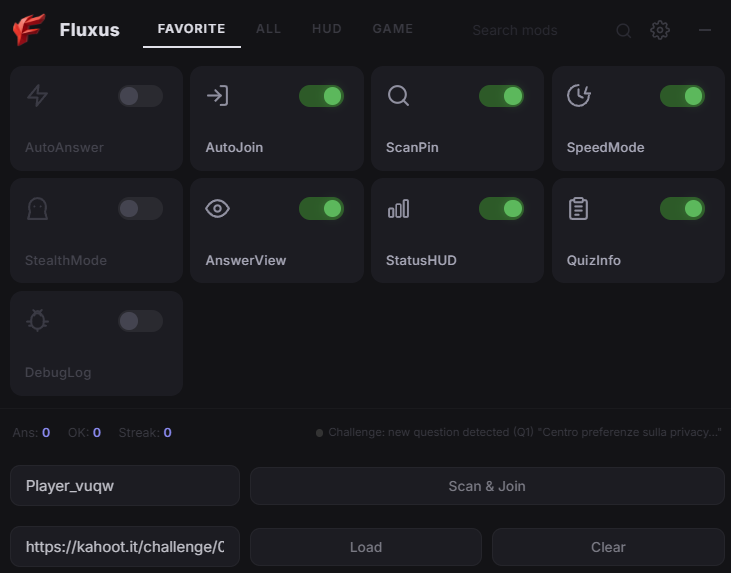Screen dimensions: 731x573
Task: Click the ScanPin magnifier icon
Action: point(398,96)
